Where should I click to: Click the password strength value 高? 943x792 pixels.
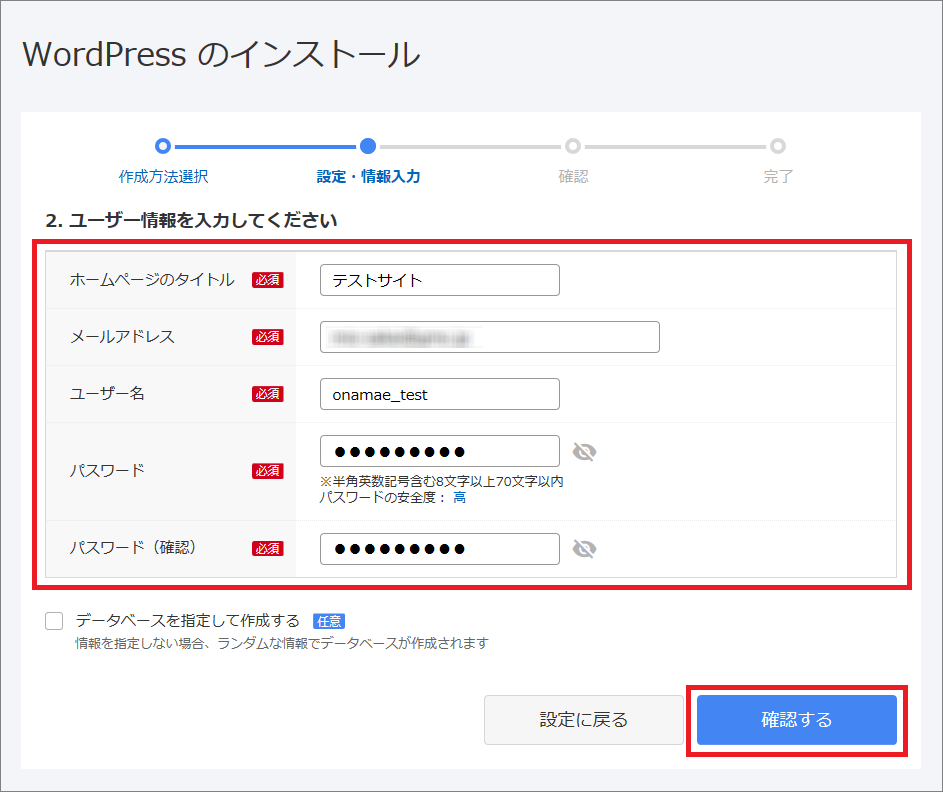point(459,497)
